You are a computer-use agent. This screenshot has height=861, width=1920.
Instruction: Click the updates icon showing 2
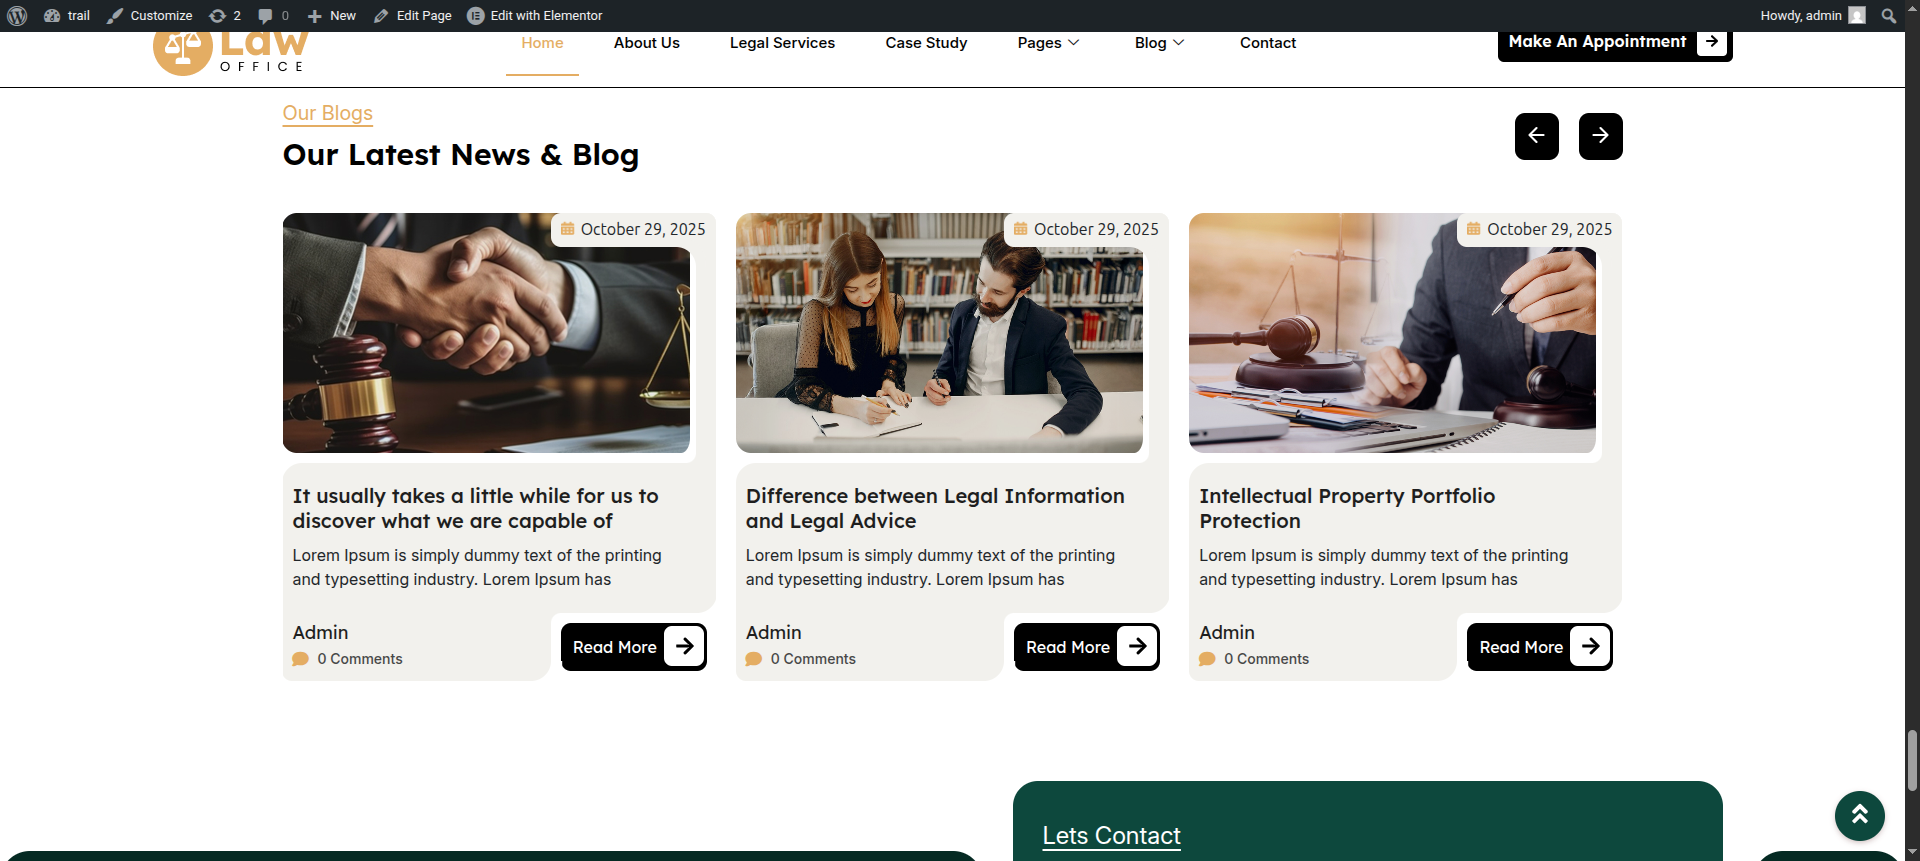[225, 16]
